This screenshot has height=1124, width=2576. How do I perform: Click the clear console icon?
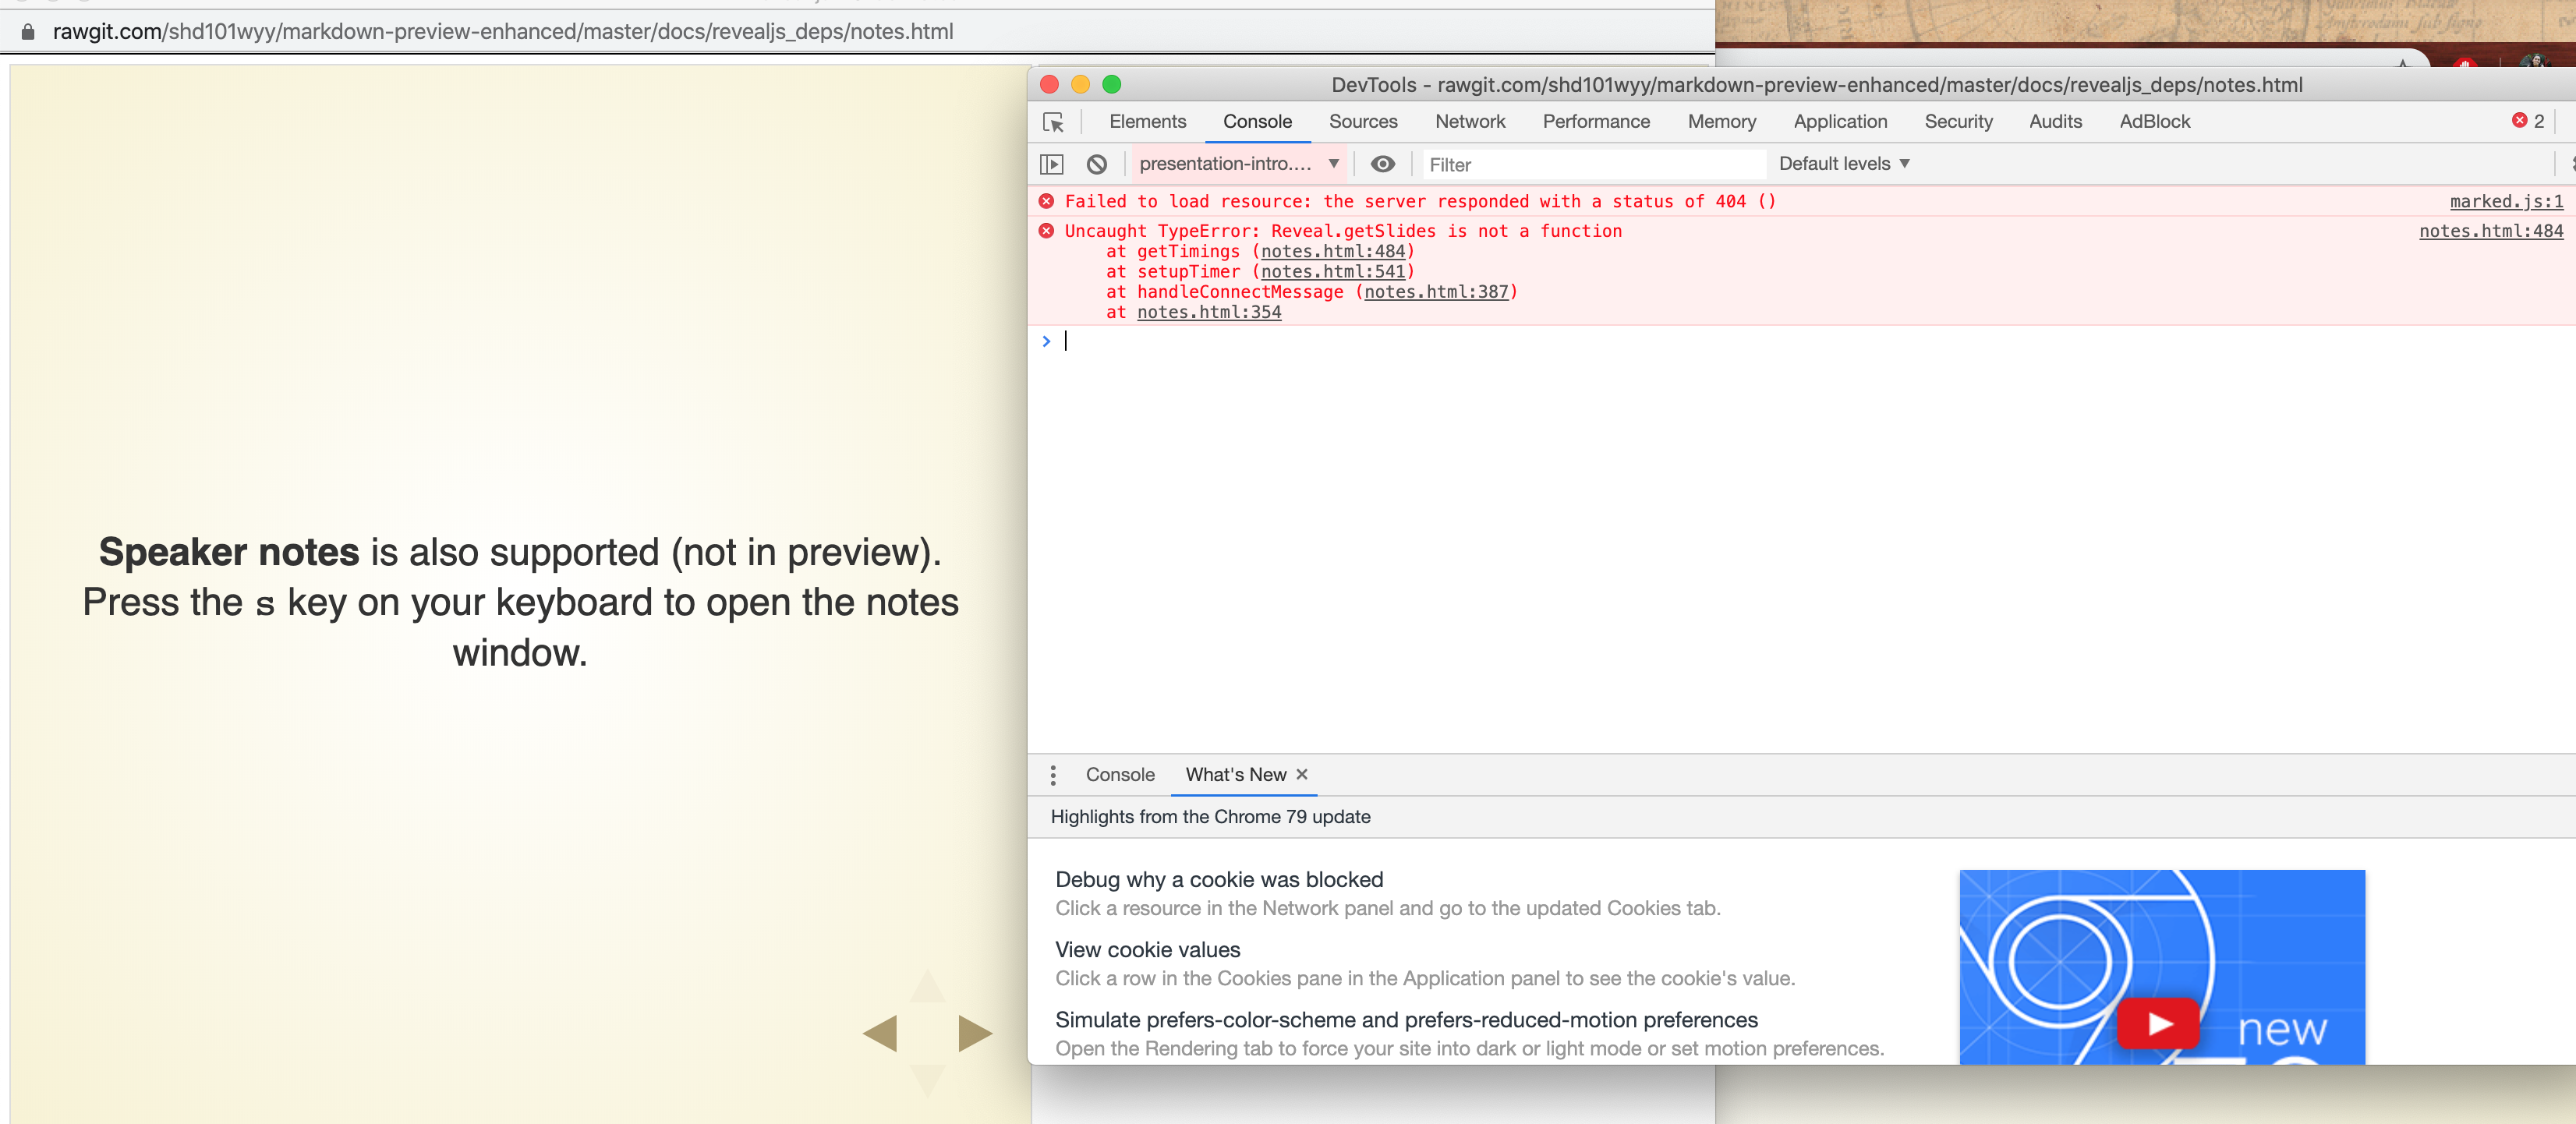pos(1097,163)
